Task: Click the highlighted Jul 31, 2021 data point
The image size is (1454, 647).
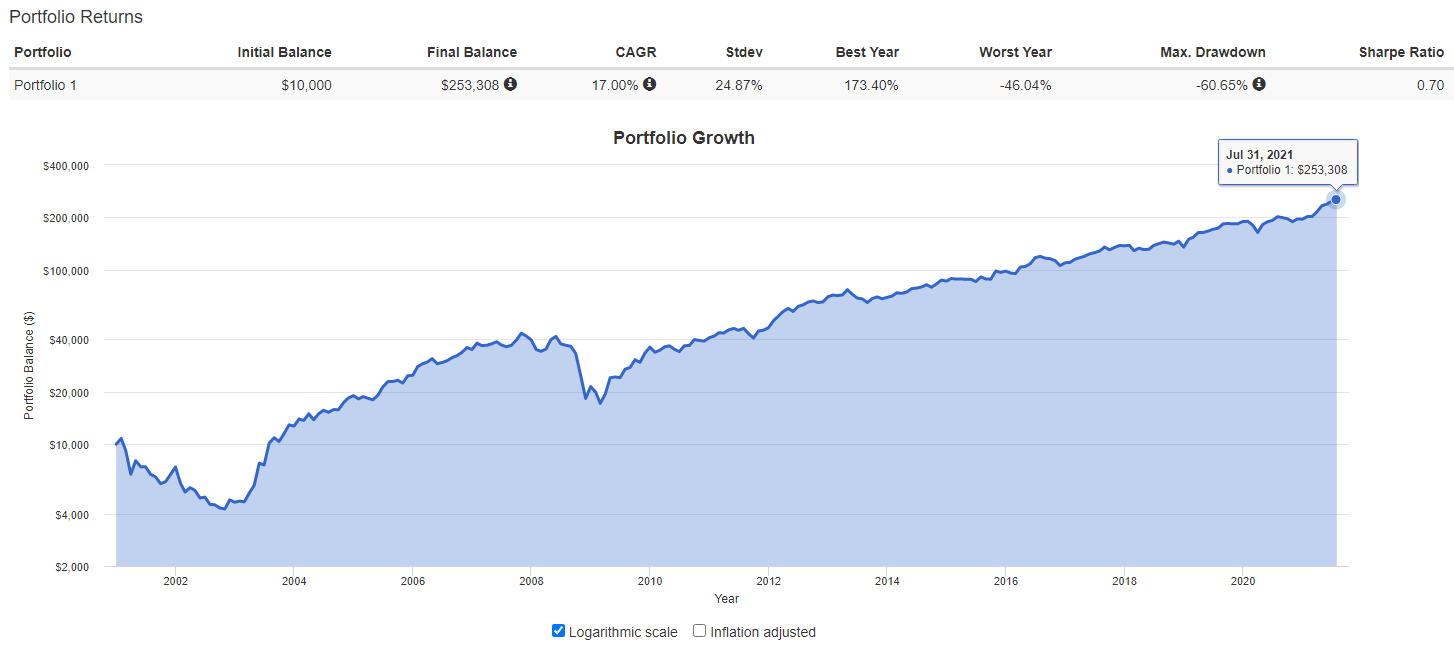Action: click(1335, 200)
